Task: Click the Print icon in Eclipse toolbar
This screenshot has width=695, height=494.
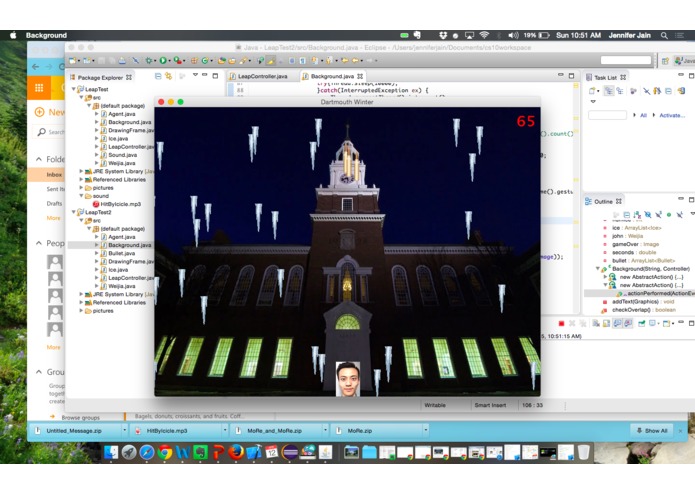Action: click(122, 60)
